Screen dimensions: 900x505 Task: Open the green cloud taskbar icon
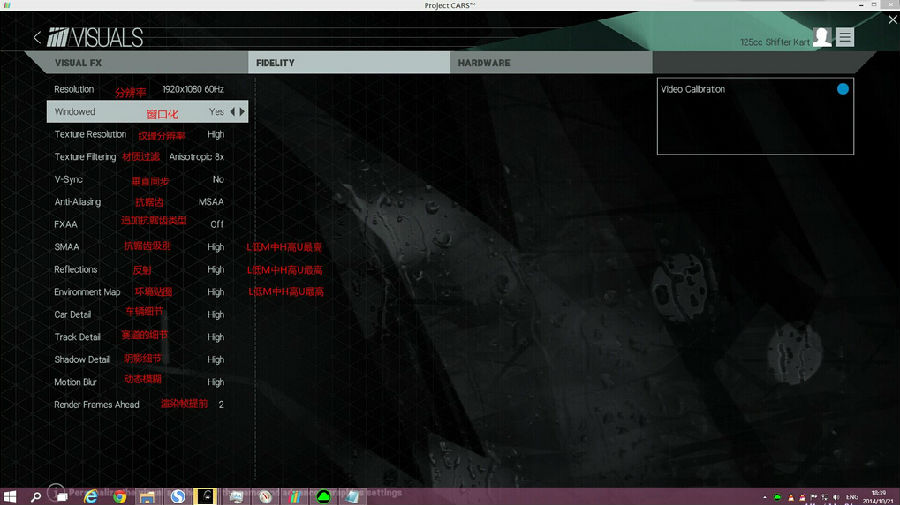tap(323, 496)
